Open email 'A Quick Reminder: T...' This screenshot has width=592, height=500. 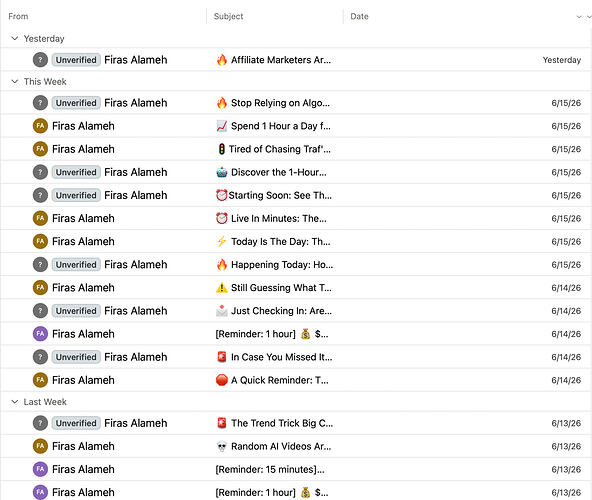(296, 380)
